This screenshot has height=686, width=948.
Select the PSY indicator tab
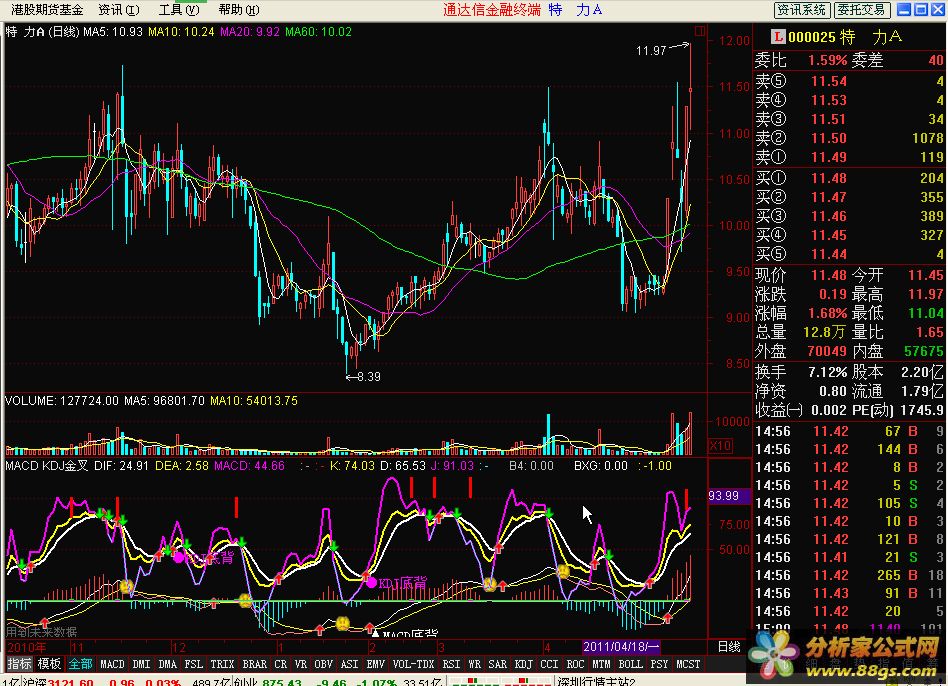659,664
